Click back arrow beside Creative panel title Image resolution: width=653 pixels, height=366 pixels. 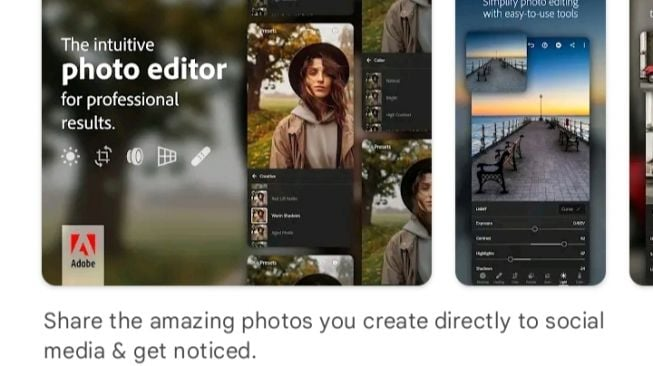click(x=254, y=176)
